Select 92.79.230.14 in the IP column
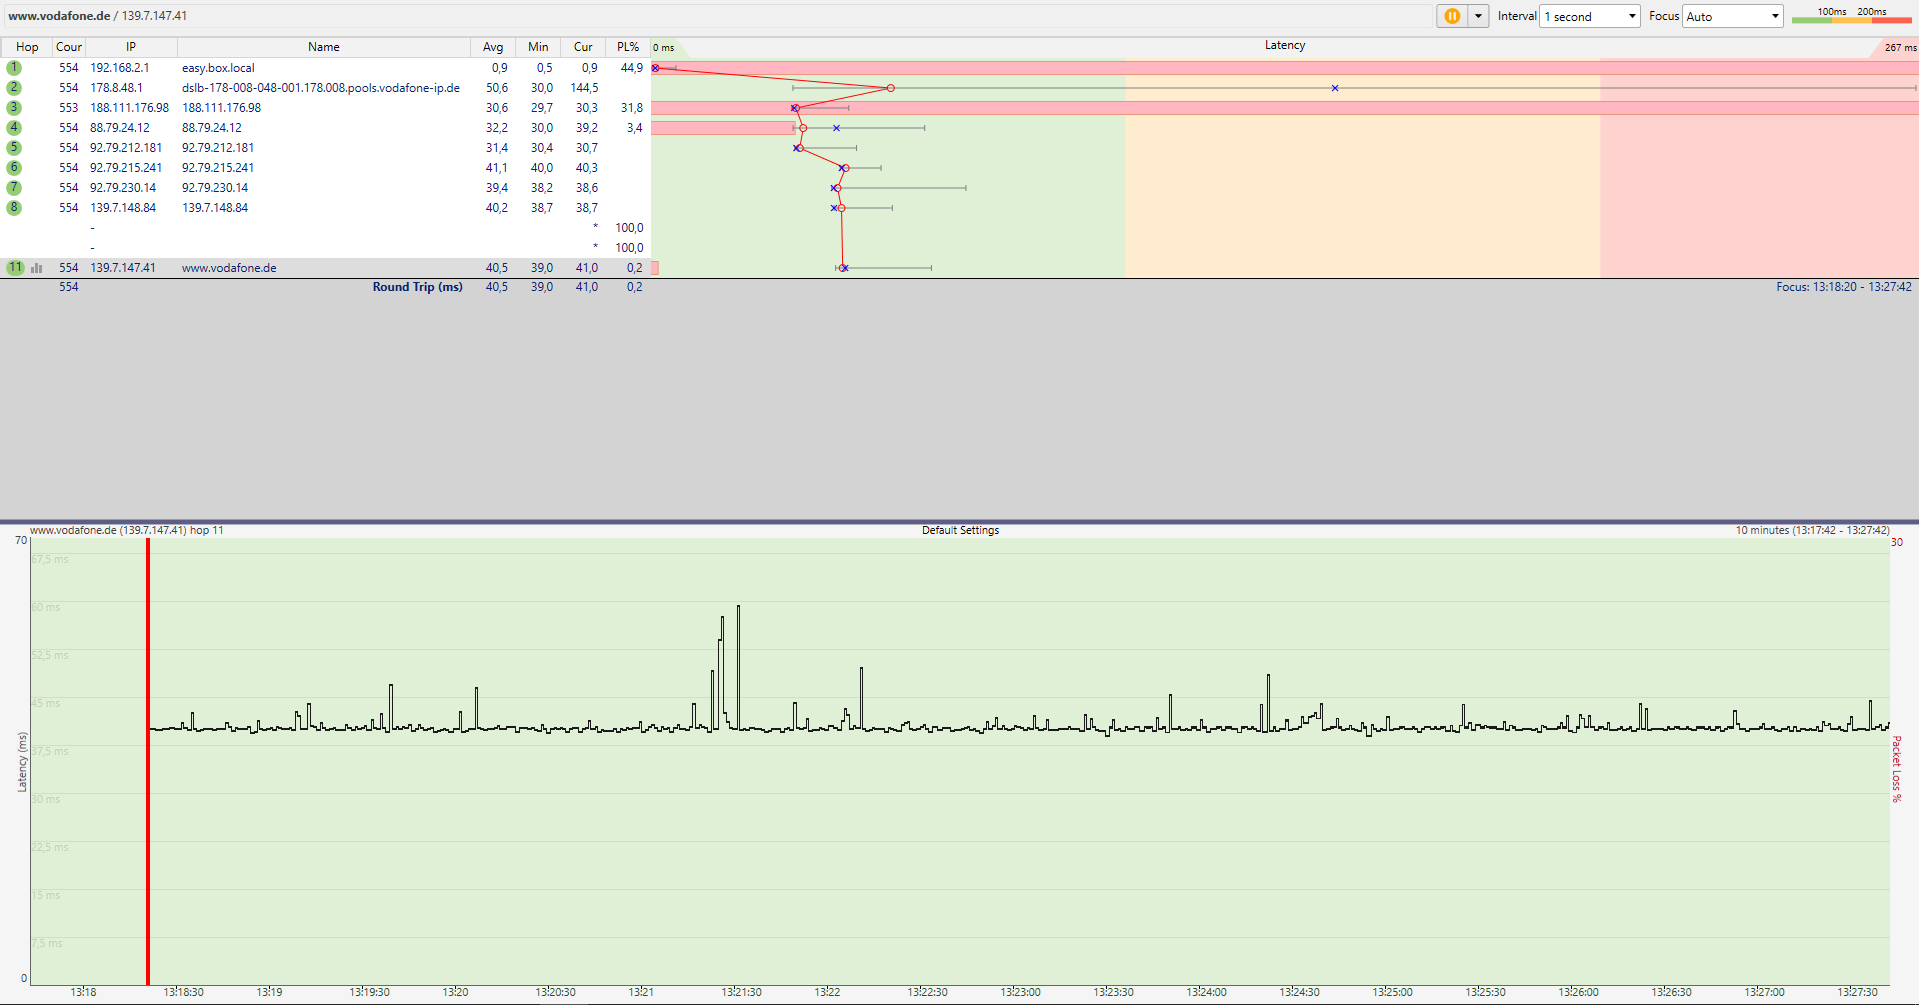This screenshot has width=1919, height=1005. 123,188
